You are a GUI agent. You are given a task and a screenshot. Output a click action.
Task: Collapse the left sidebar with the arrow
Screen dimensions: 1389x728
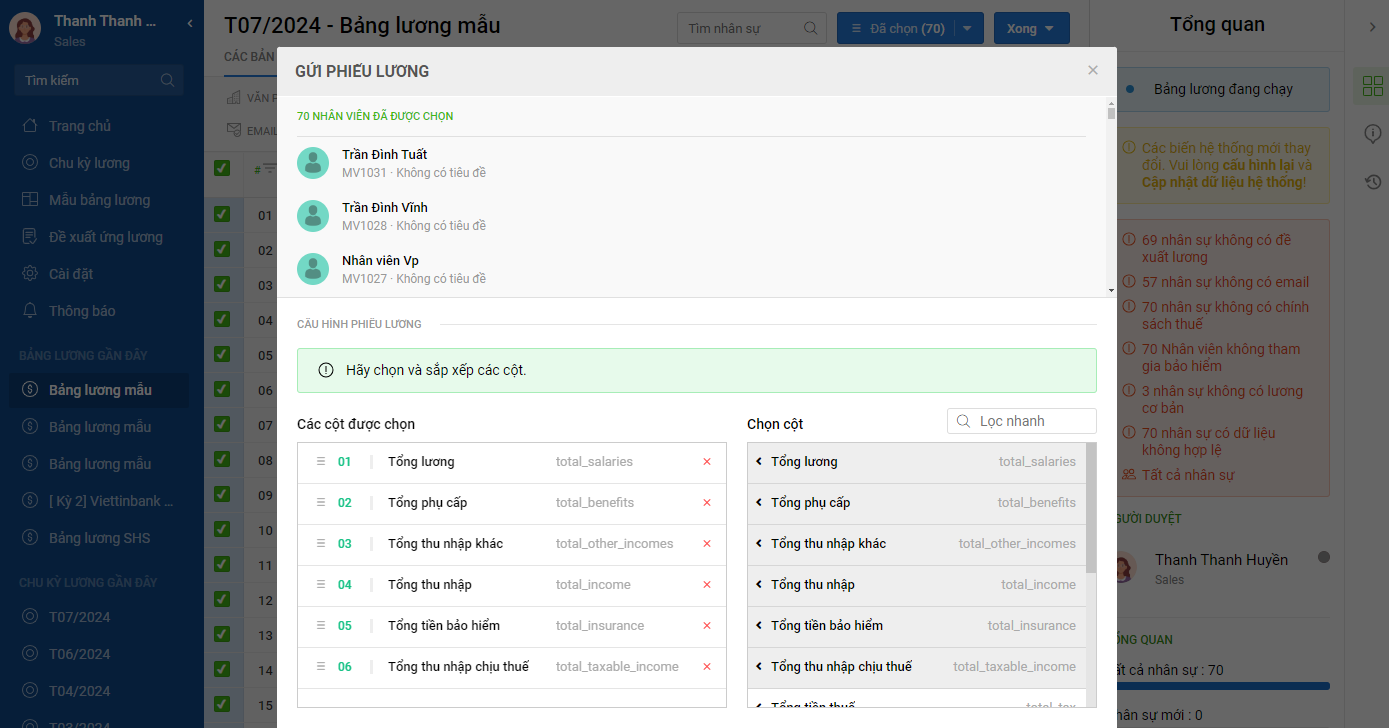190,23
